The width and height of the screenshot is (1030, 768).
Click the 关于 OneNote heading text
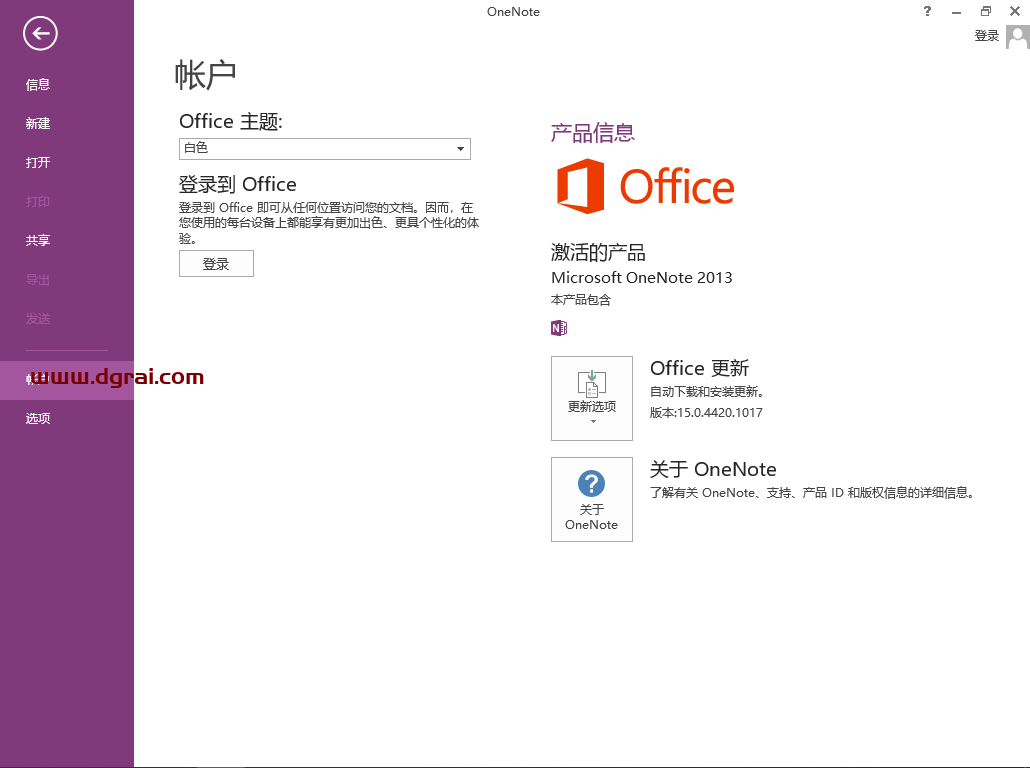click(x=713, y=469)
